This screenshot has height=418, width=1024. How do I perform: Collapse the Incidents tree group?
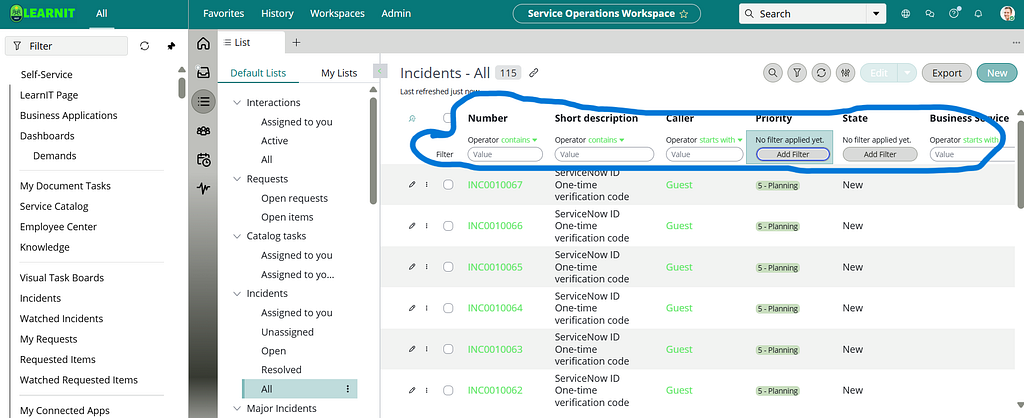237,293
